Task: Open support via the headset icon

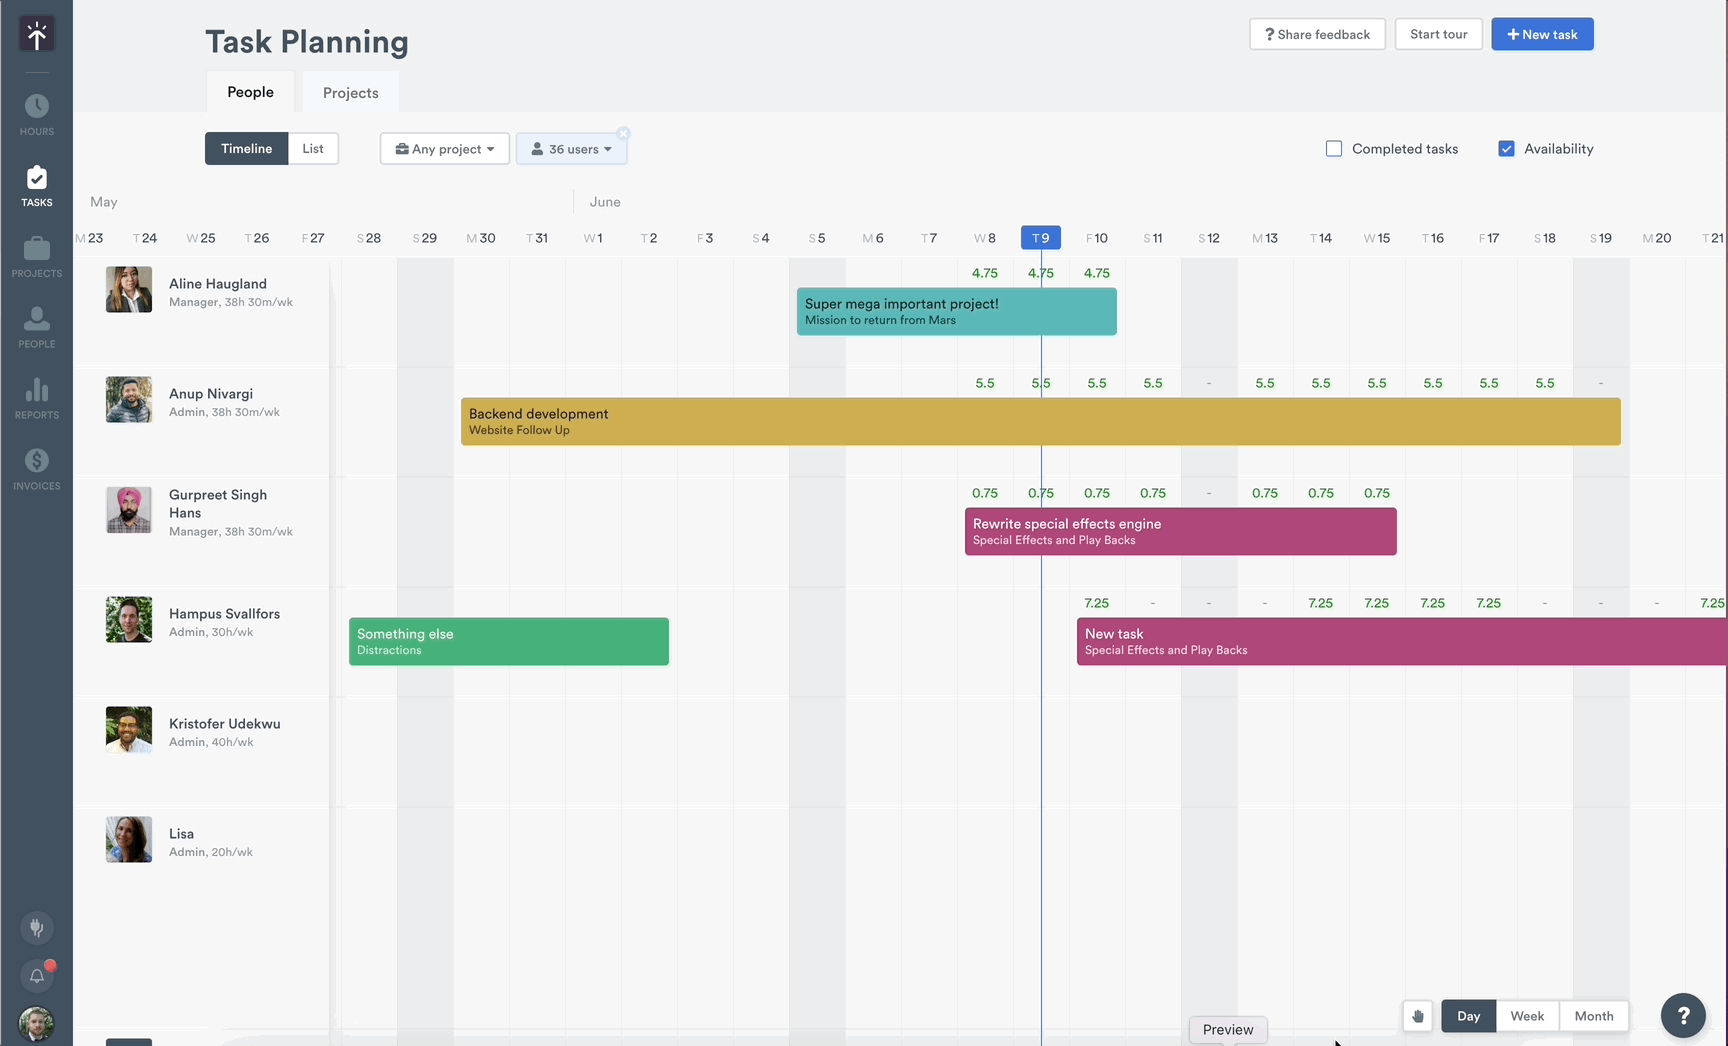Action: (x=37, y=927)
